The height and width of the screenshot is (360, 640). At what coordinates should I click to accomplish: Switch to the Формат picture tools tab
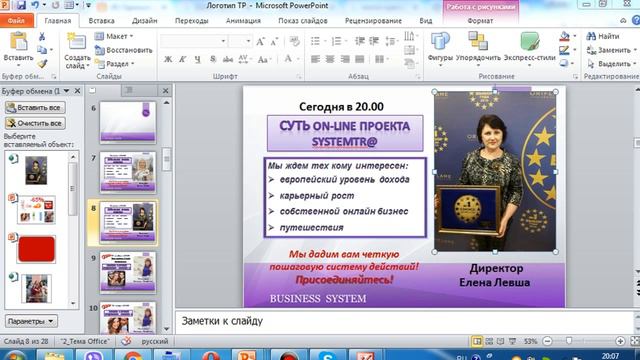(480, 20)
